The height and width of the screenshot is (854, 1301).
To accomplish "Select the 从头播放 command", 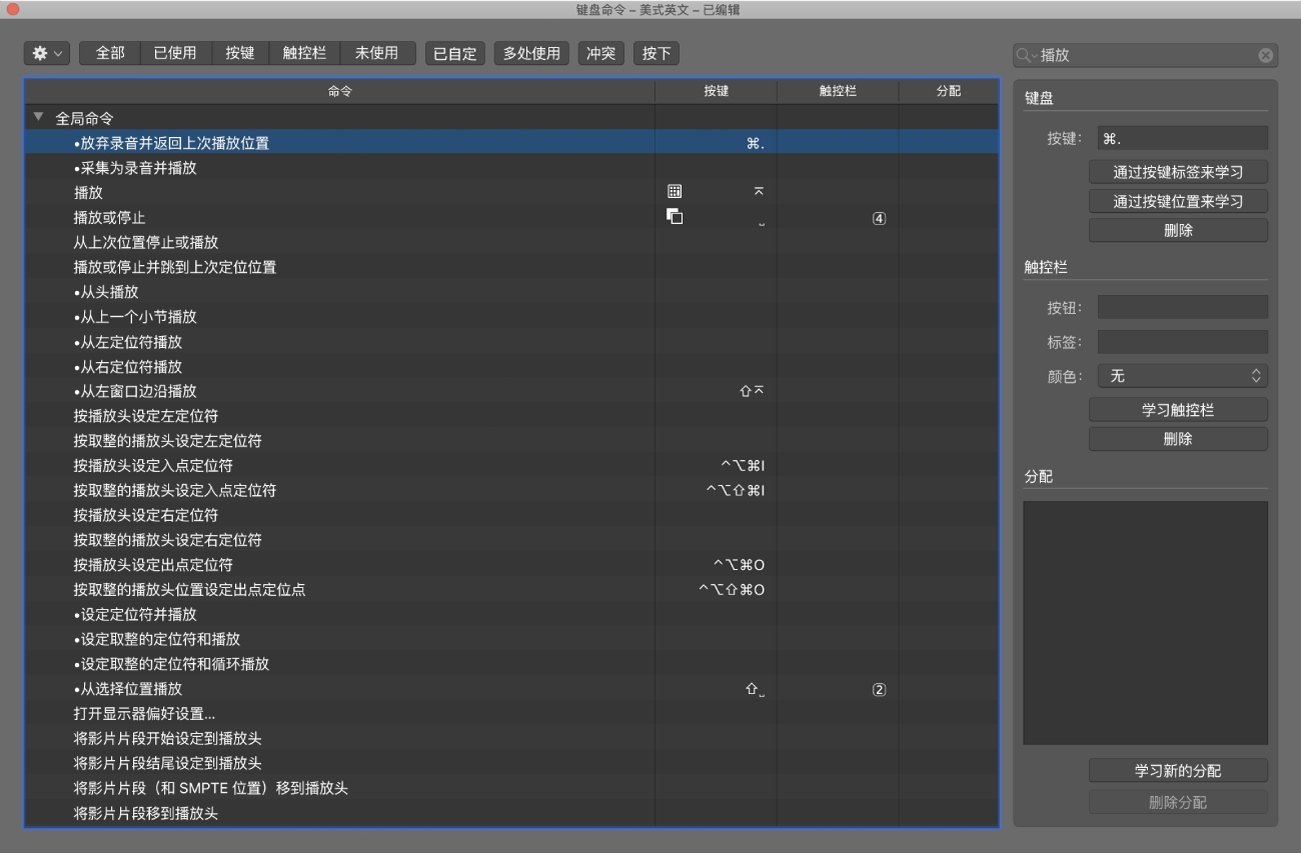I will tap(511, 292).
